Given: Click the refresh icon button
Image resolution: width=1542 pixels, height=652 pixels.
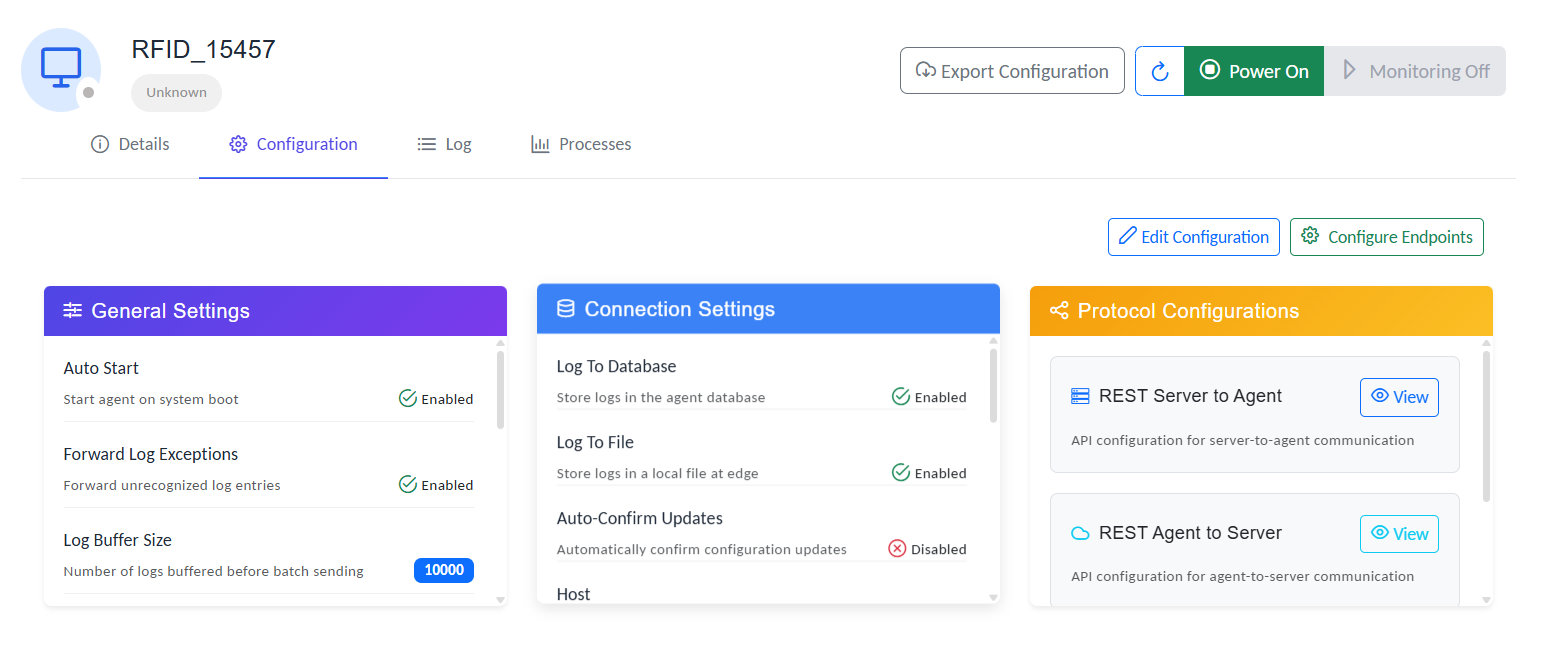Looking at the screenshot, I should (1160, 71).
